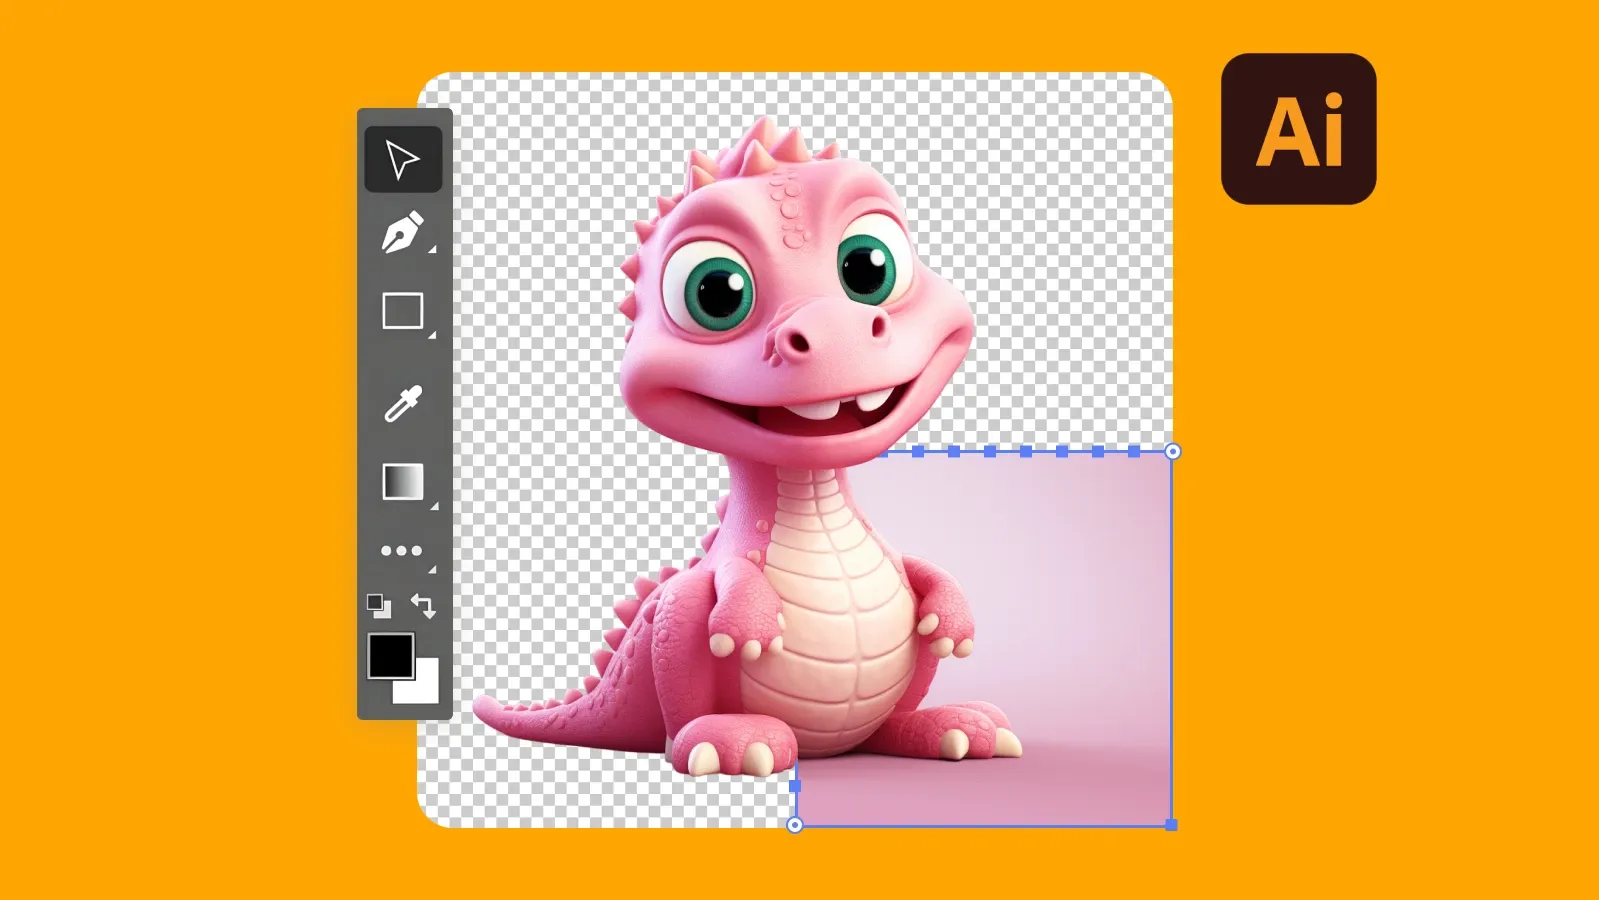Pick the Eyedropper tool

tap(404, 404)
